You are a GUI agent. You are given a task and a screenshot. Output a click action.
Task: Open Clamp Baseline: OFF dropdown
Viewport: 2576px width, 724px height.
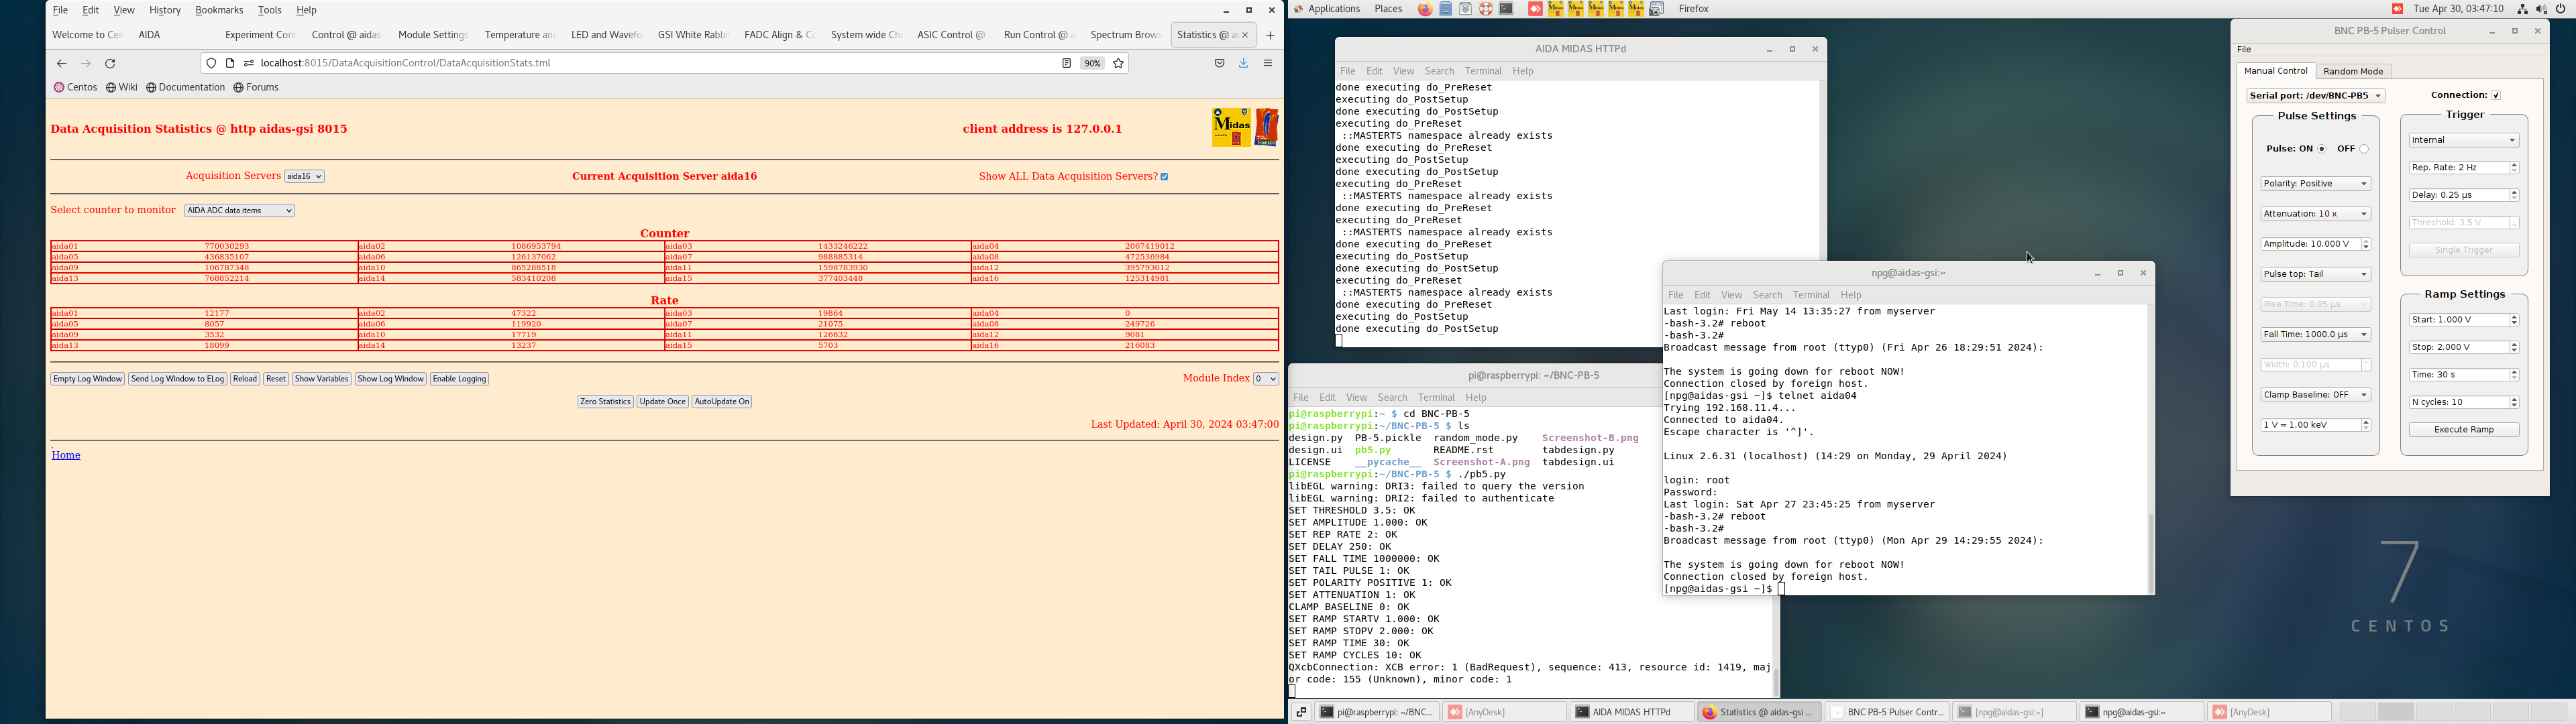tap(2315, 395)
